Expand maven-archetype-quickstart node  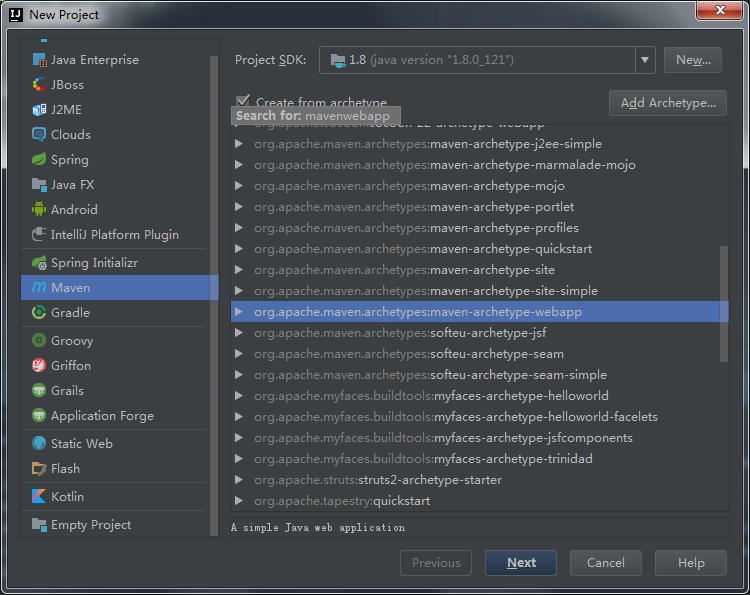point(239,249)
